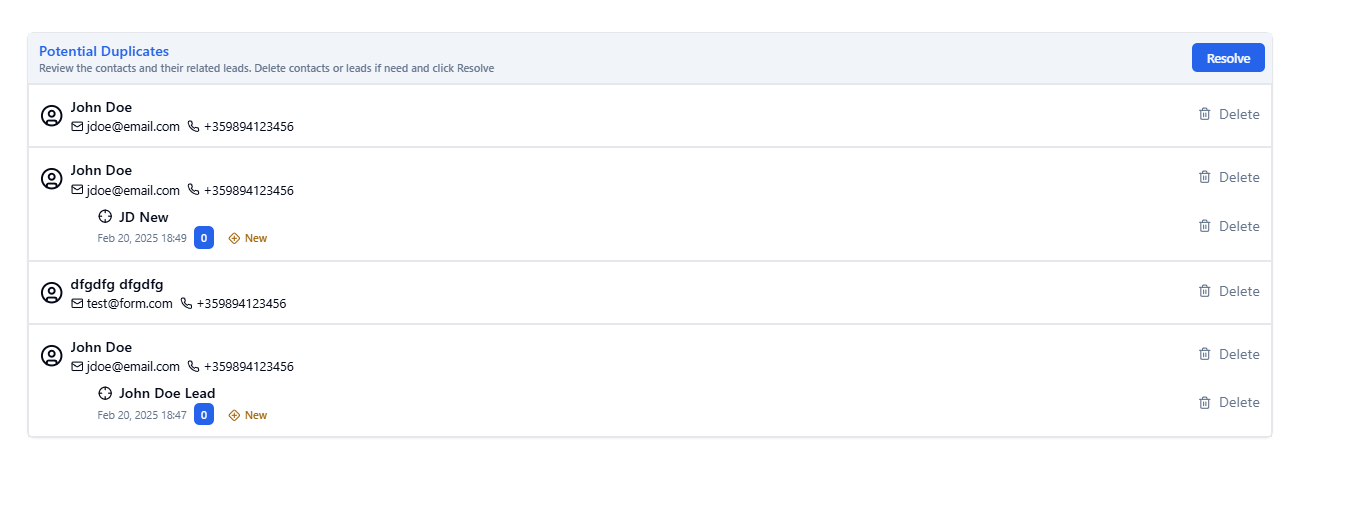Screen dimensions: 1362x506
Task: Click the avatar icon of the dfgdfg dfgdfg contact
Action: coord(51,293)
